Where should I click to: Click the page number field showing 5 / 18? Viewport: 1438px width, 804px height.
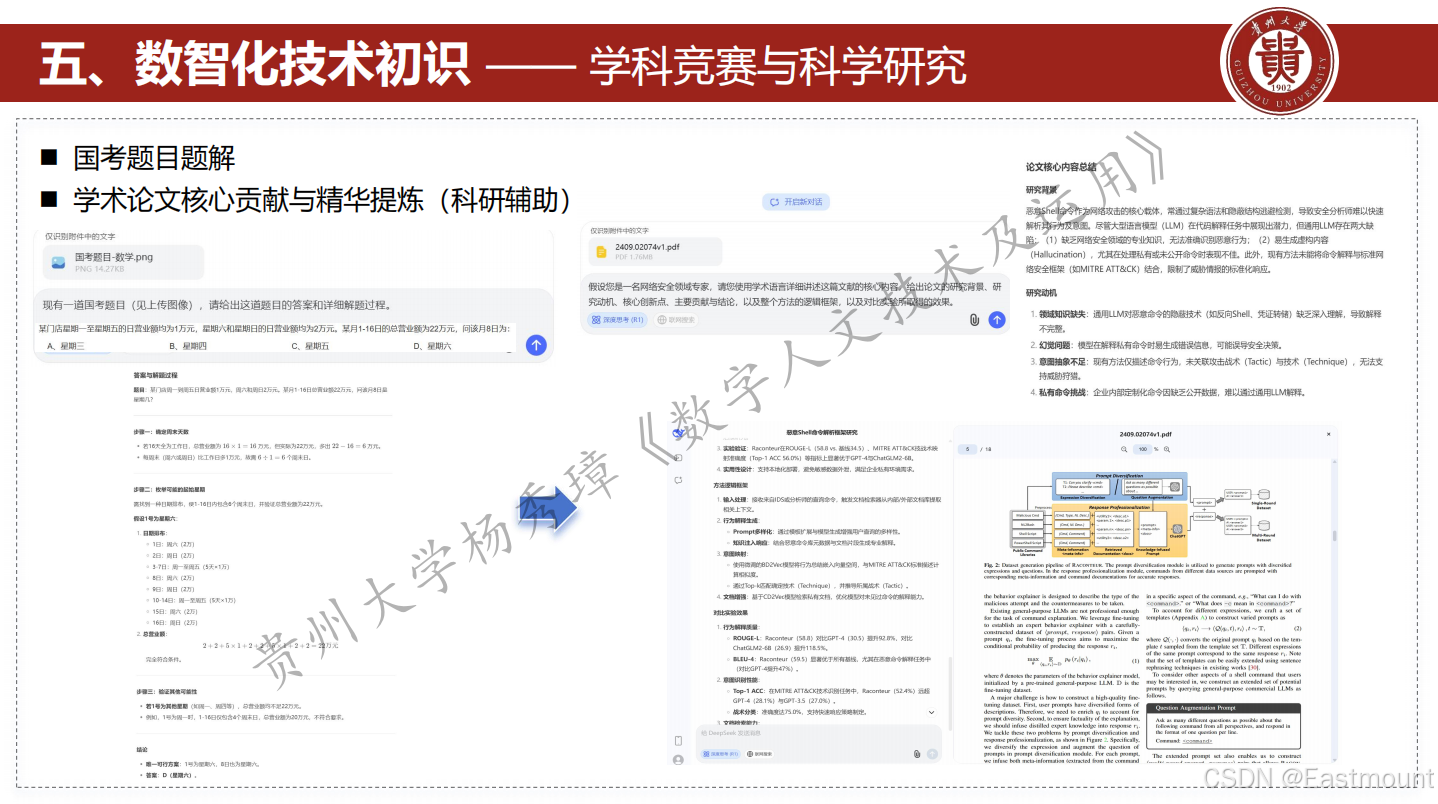[967, 449]
